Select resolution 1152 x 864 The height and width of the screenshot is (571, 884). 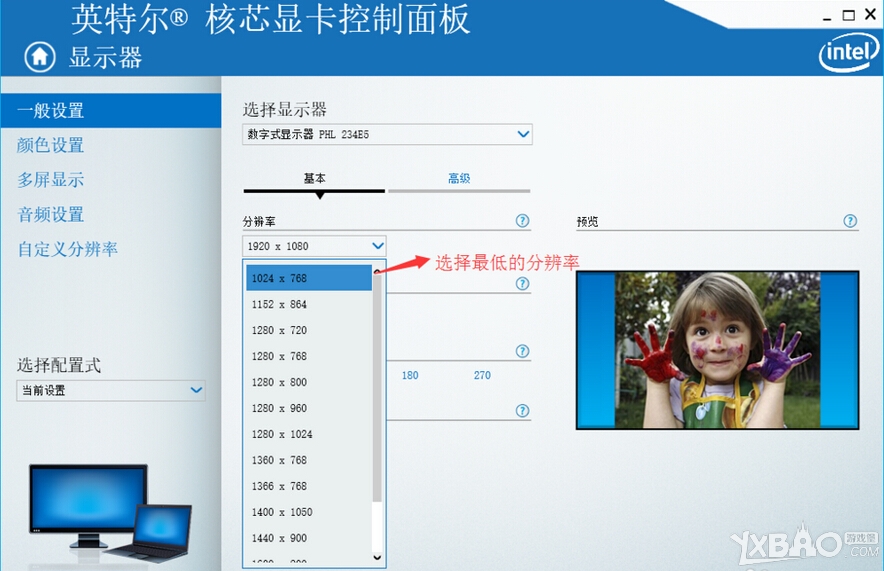pos(309,304)
